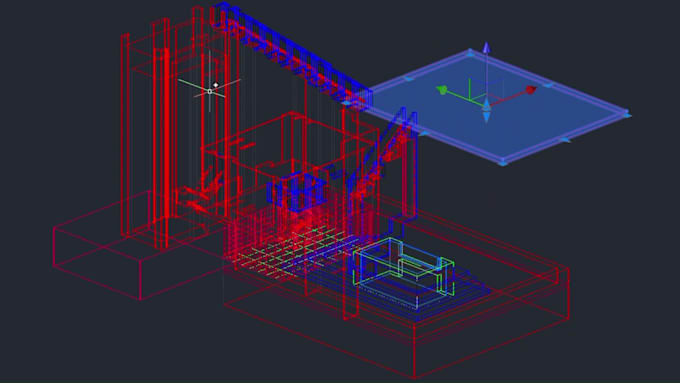
Task: Grab the red X-axis gizmo arrow
Action: point(531,90)
